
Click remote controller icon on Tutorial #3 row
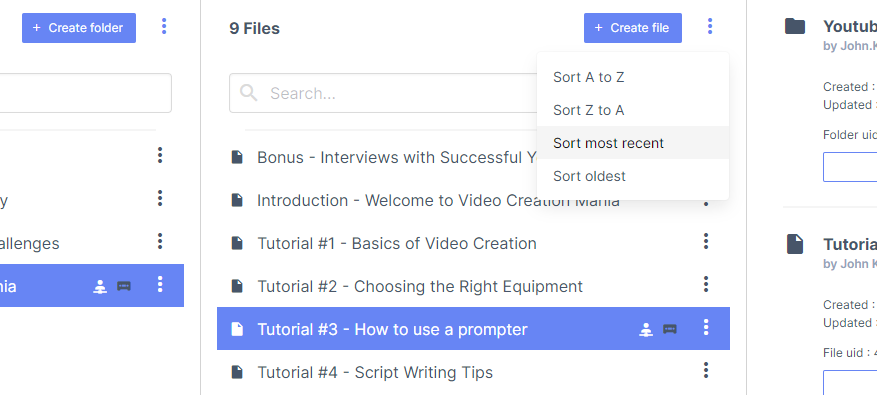click(x=670, y=330)
